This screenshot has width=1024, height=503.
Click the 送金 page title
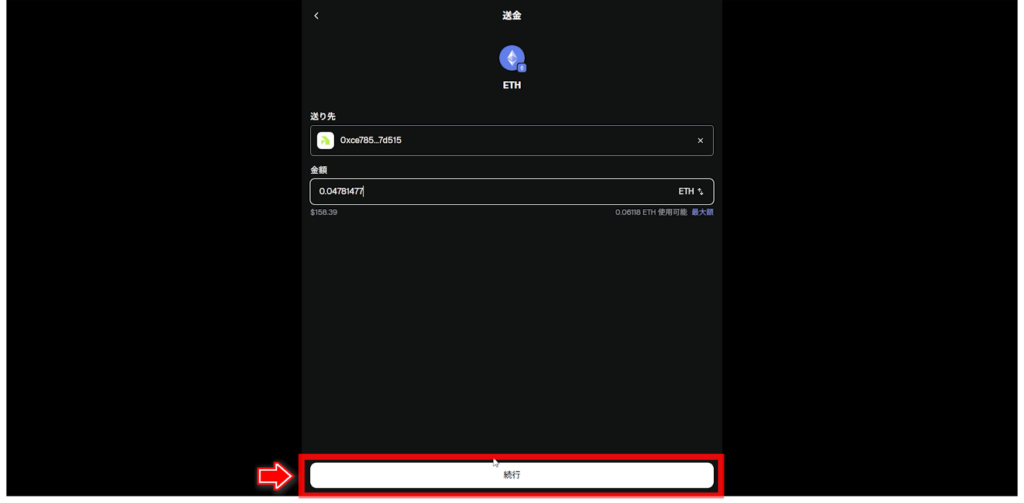tap(511, 16)
